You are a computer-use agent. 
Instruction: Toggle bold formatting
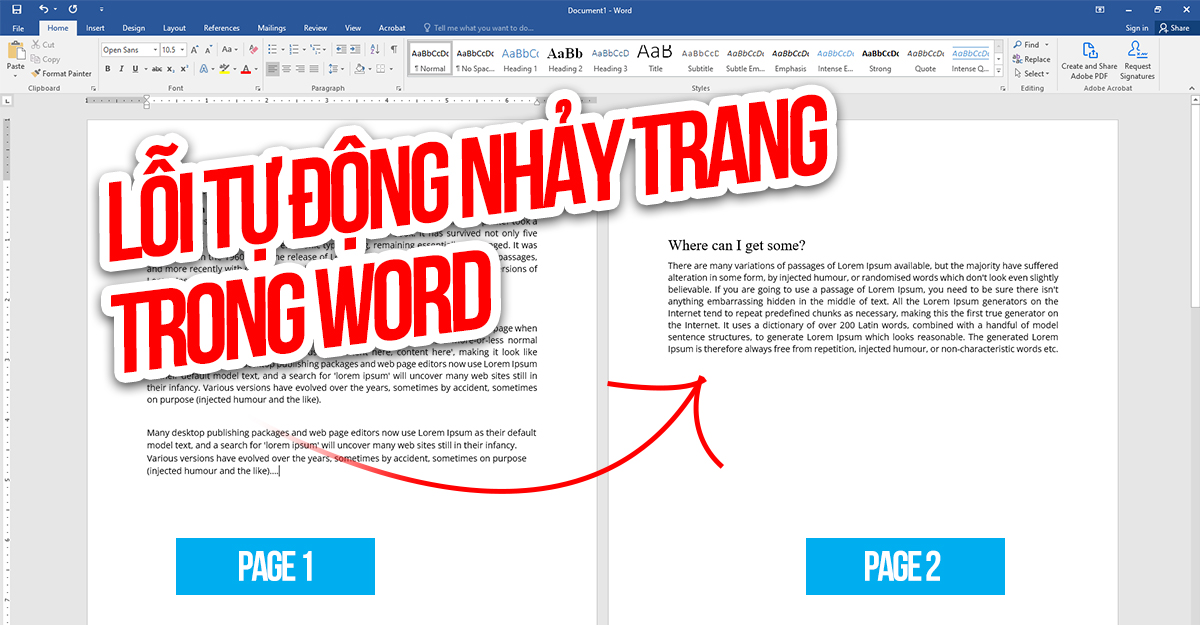(108, 69)
